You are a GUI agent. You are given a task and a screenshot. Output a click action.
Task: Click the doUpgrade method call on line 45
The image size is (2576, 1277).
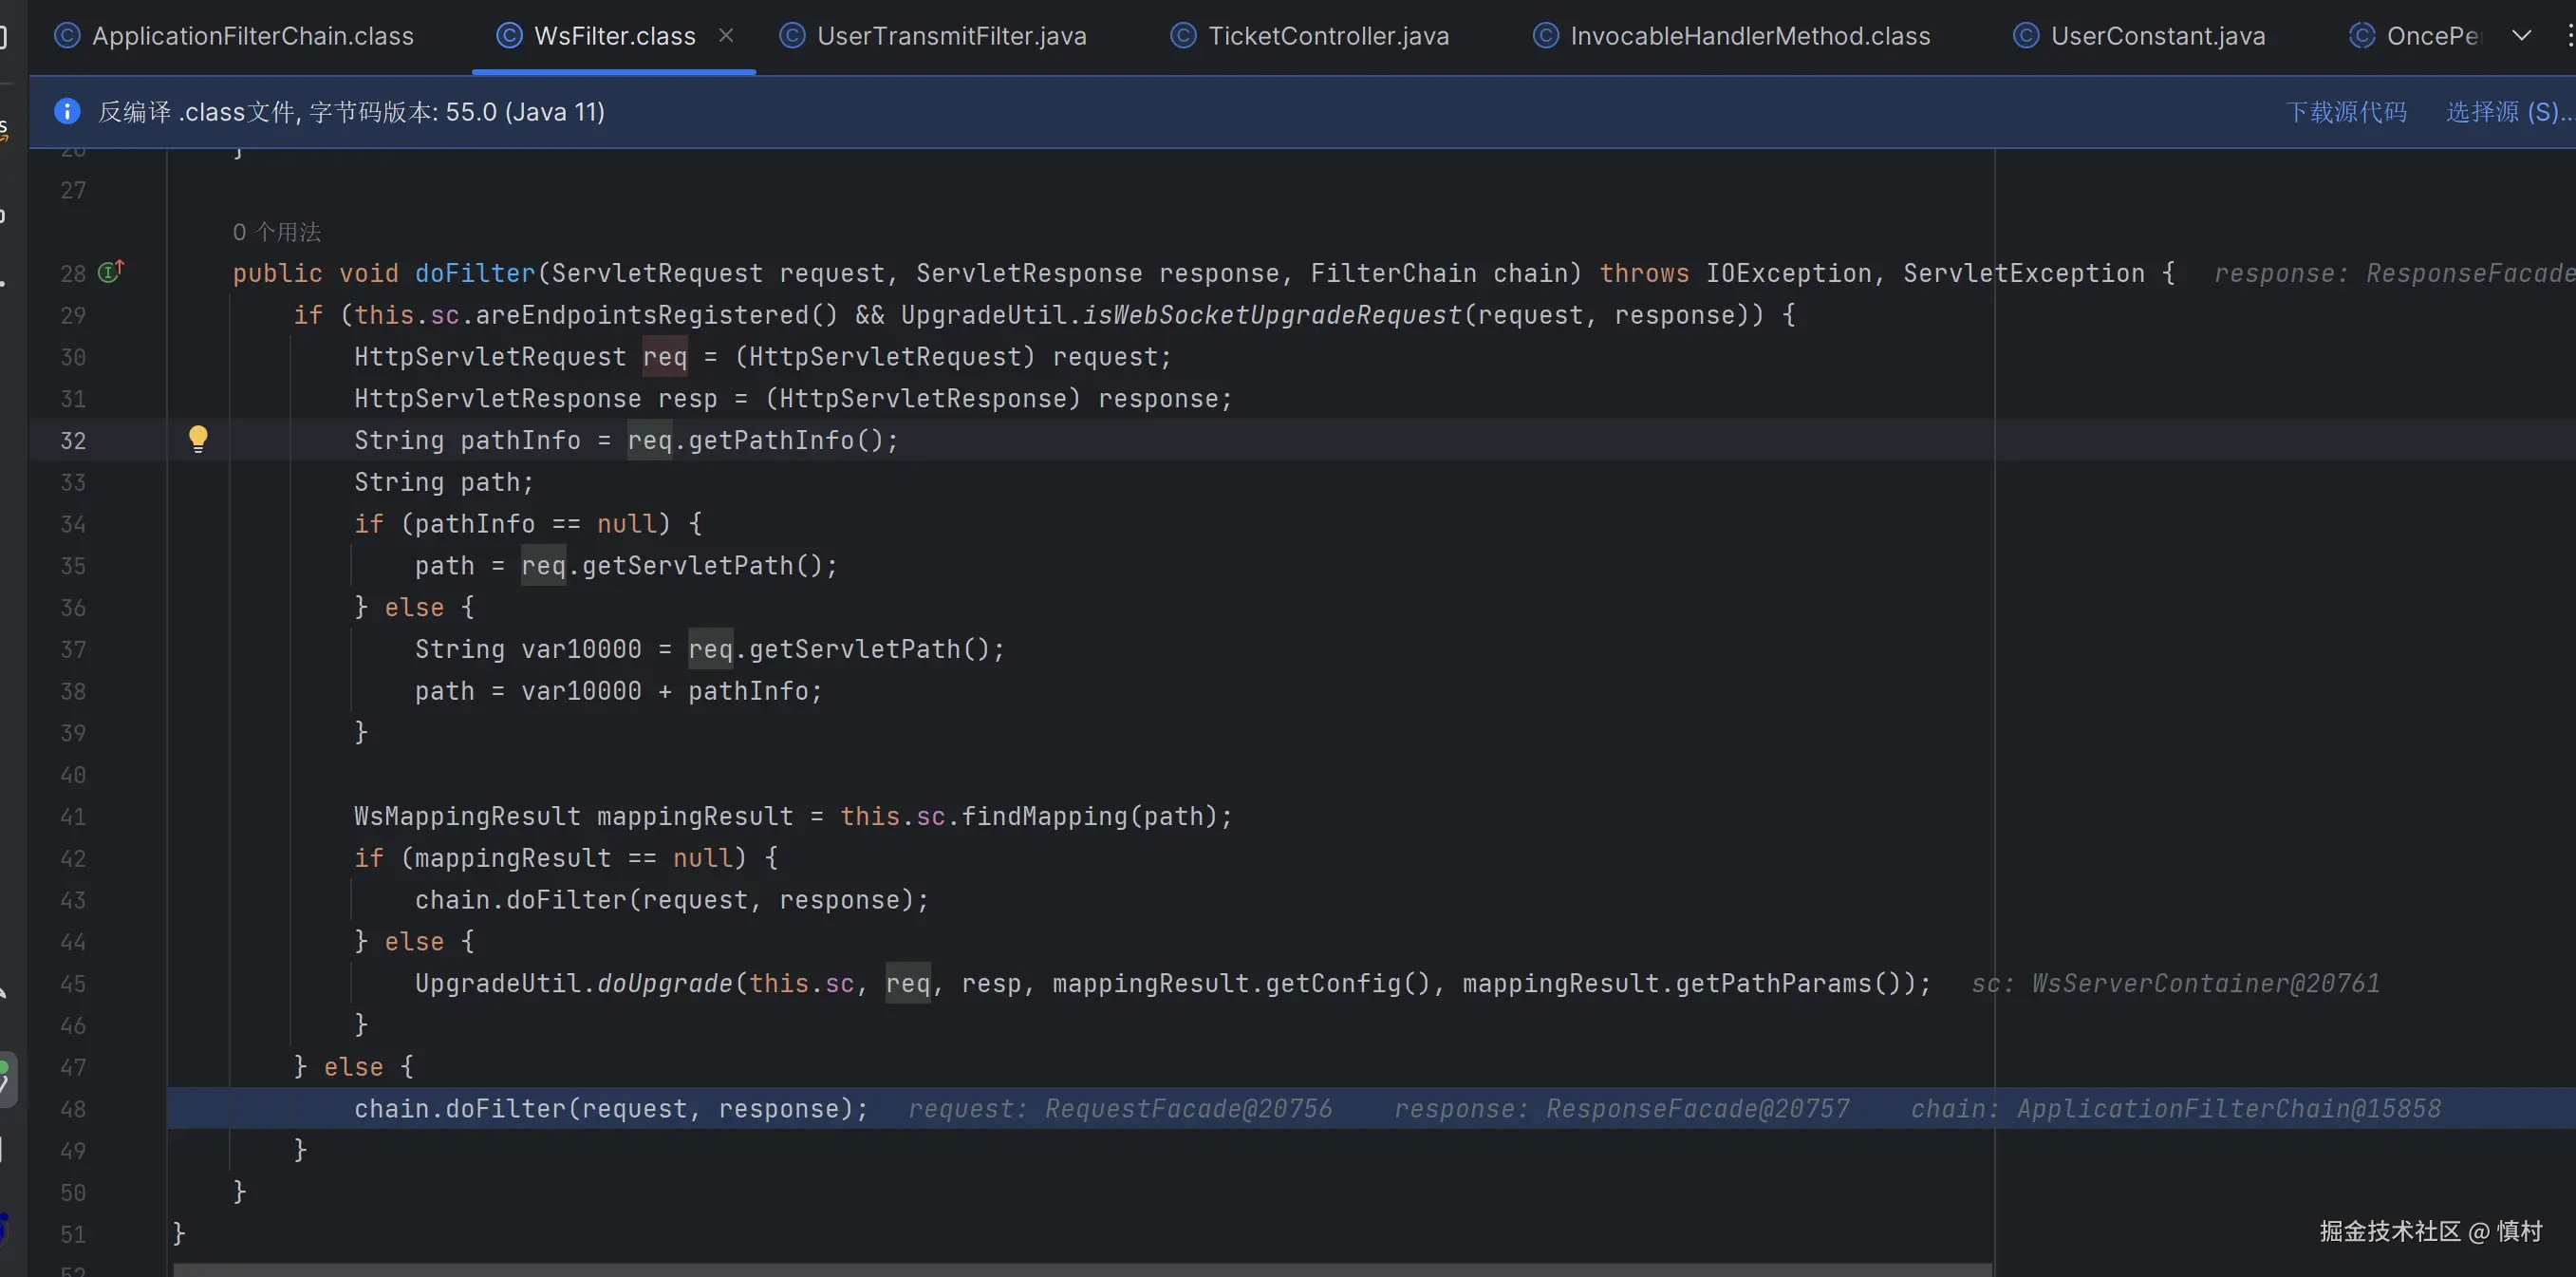click(665, 984)
